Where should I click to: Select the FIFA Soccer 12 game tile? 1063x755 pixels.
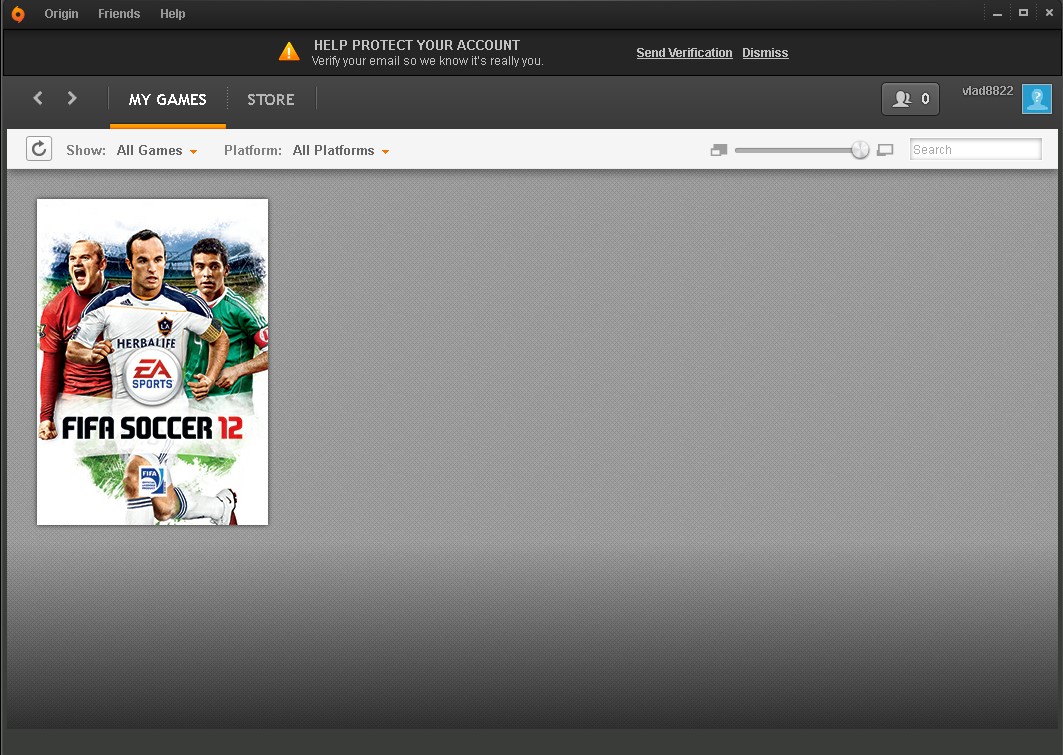(153, 362)
